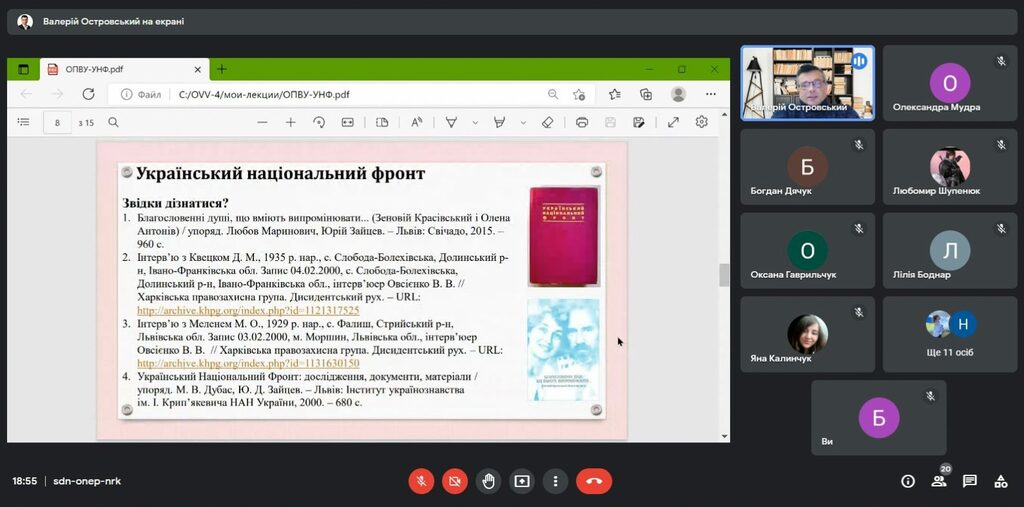The width and height of the screenshot is (1024, 507).
Task: Rotate the PDF page
Action: click(x=319, y=122)
